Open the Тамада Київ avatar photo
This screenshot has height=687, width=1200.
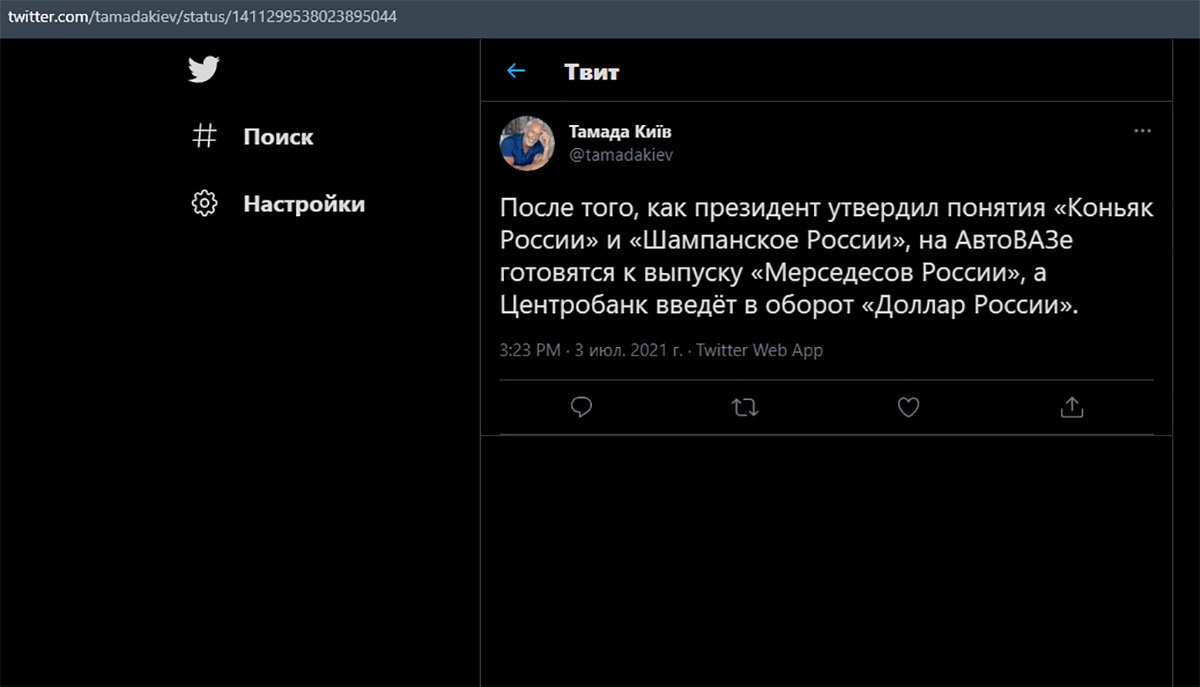click(527, 144)
